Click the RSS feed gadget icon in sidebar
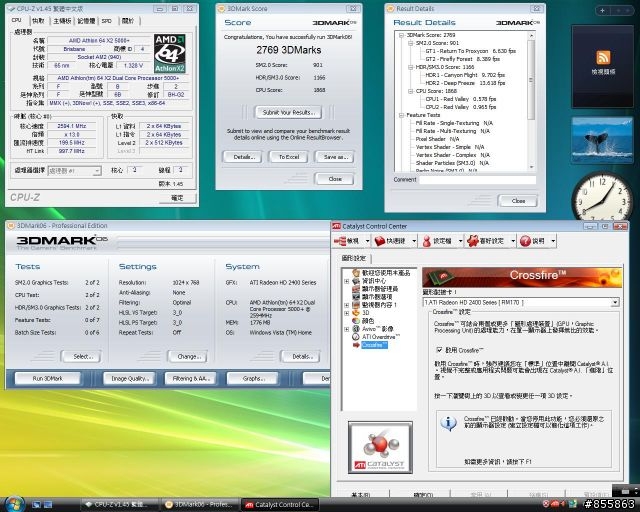This screenshot has height=512, width=640. click(x=603, y=58)
